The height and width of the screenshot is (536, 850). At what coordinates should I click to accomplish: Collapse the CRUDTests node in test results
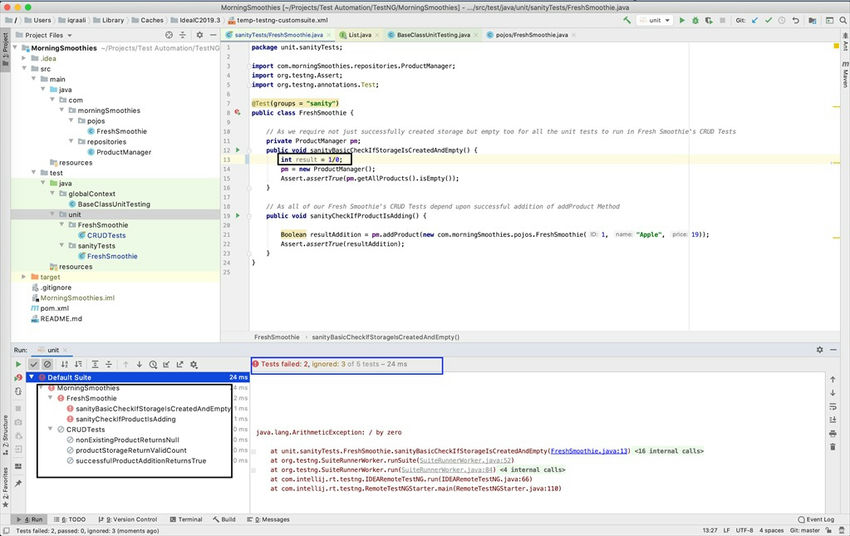(x=51, y=429)
